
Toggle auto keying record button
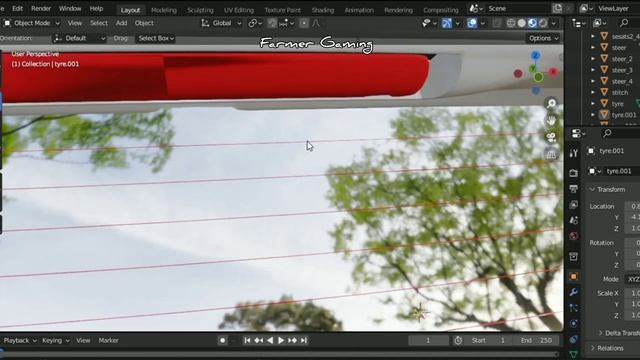tap(222, 340)
